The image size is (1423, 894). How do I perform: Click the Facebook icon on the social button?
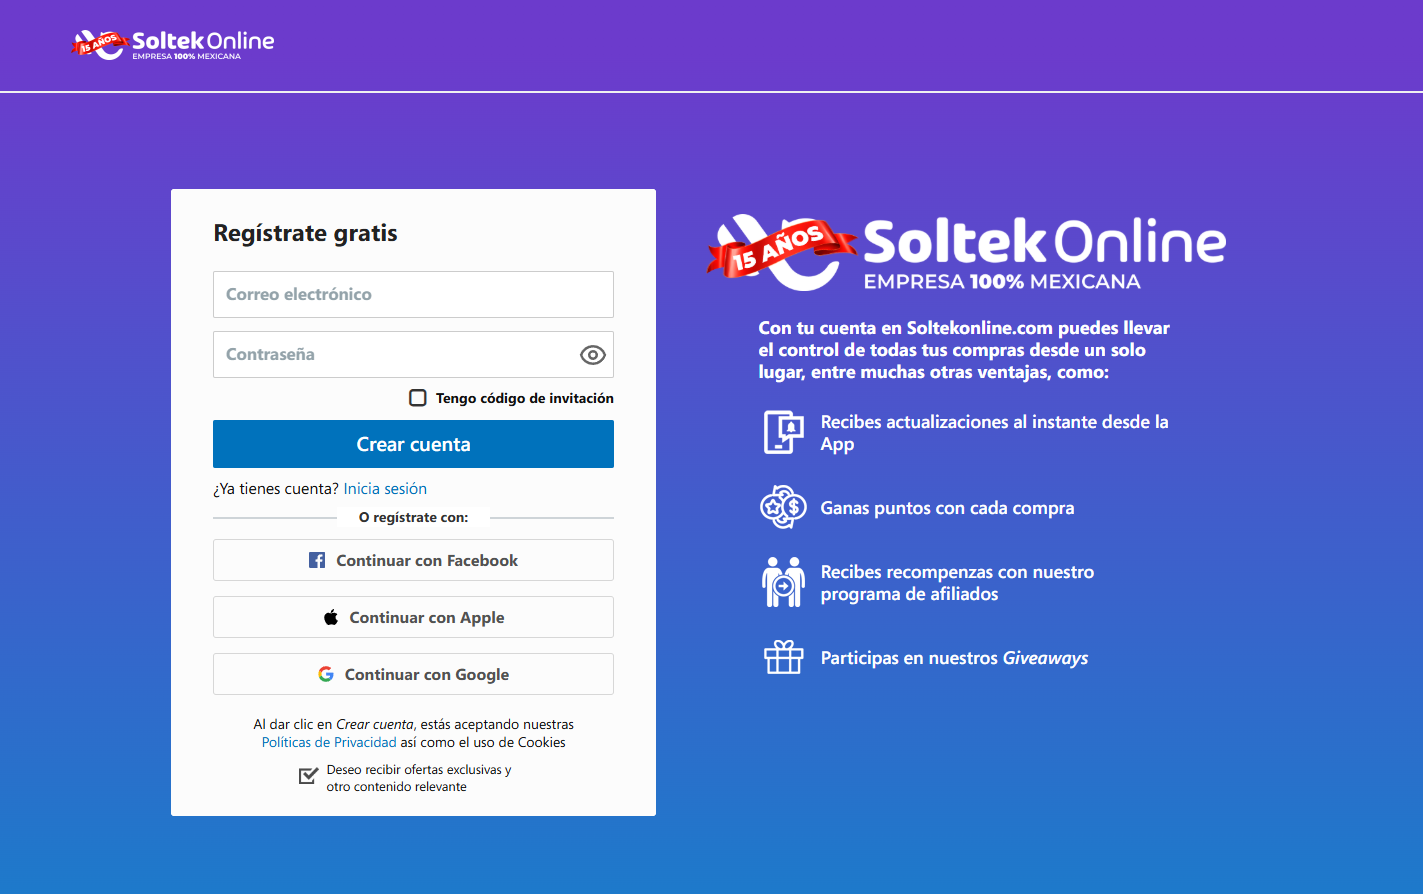click(316, 560)
